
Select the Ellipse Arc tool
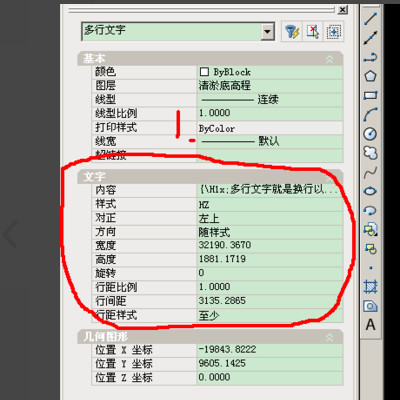click(x=370, y=210)
